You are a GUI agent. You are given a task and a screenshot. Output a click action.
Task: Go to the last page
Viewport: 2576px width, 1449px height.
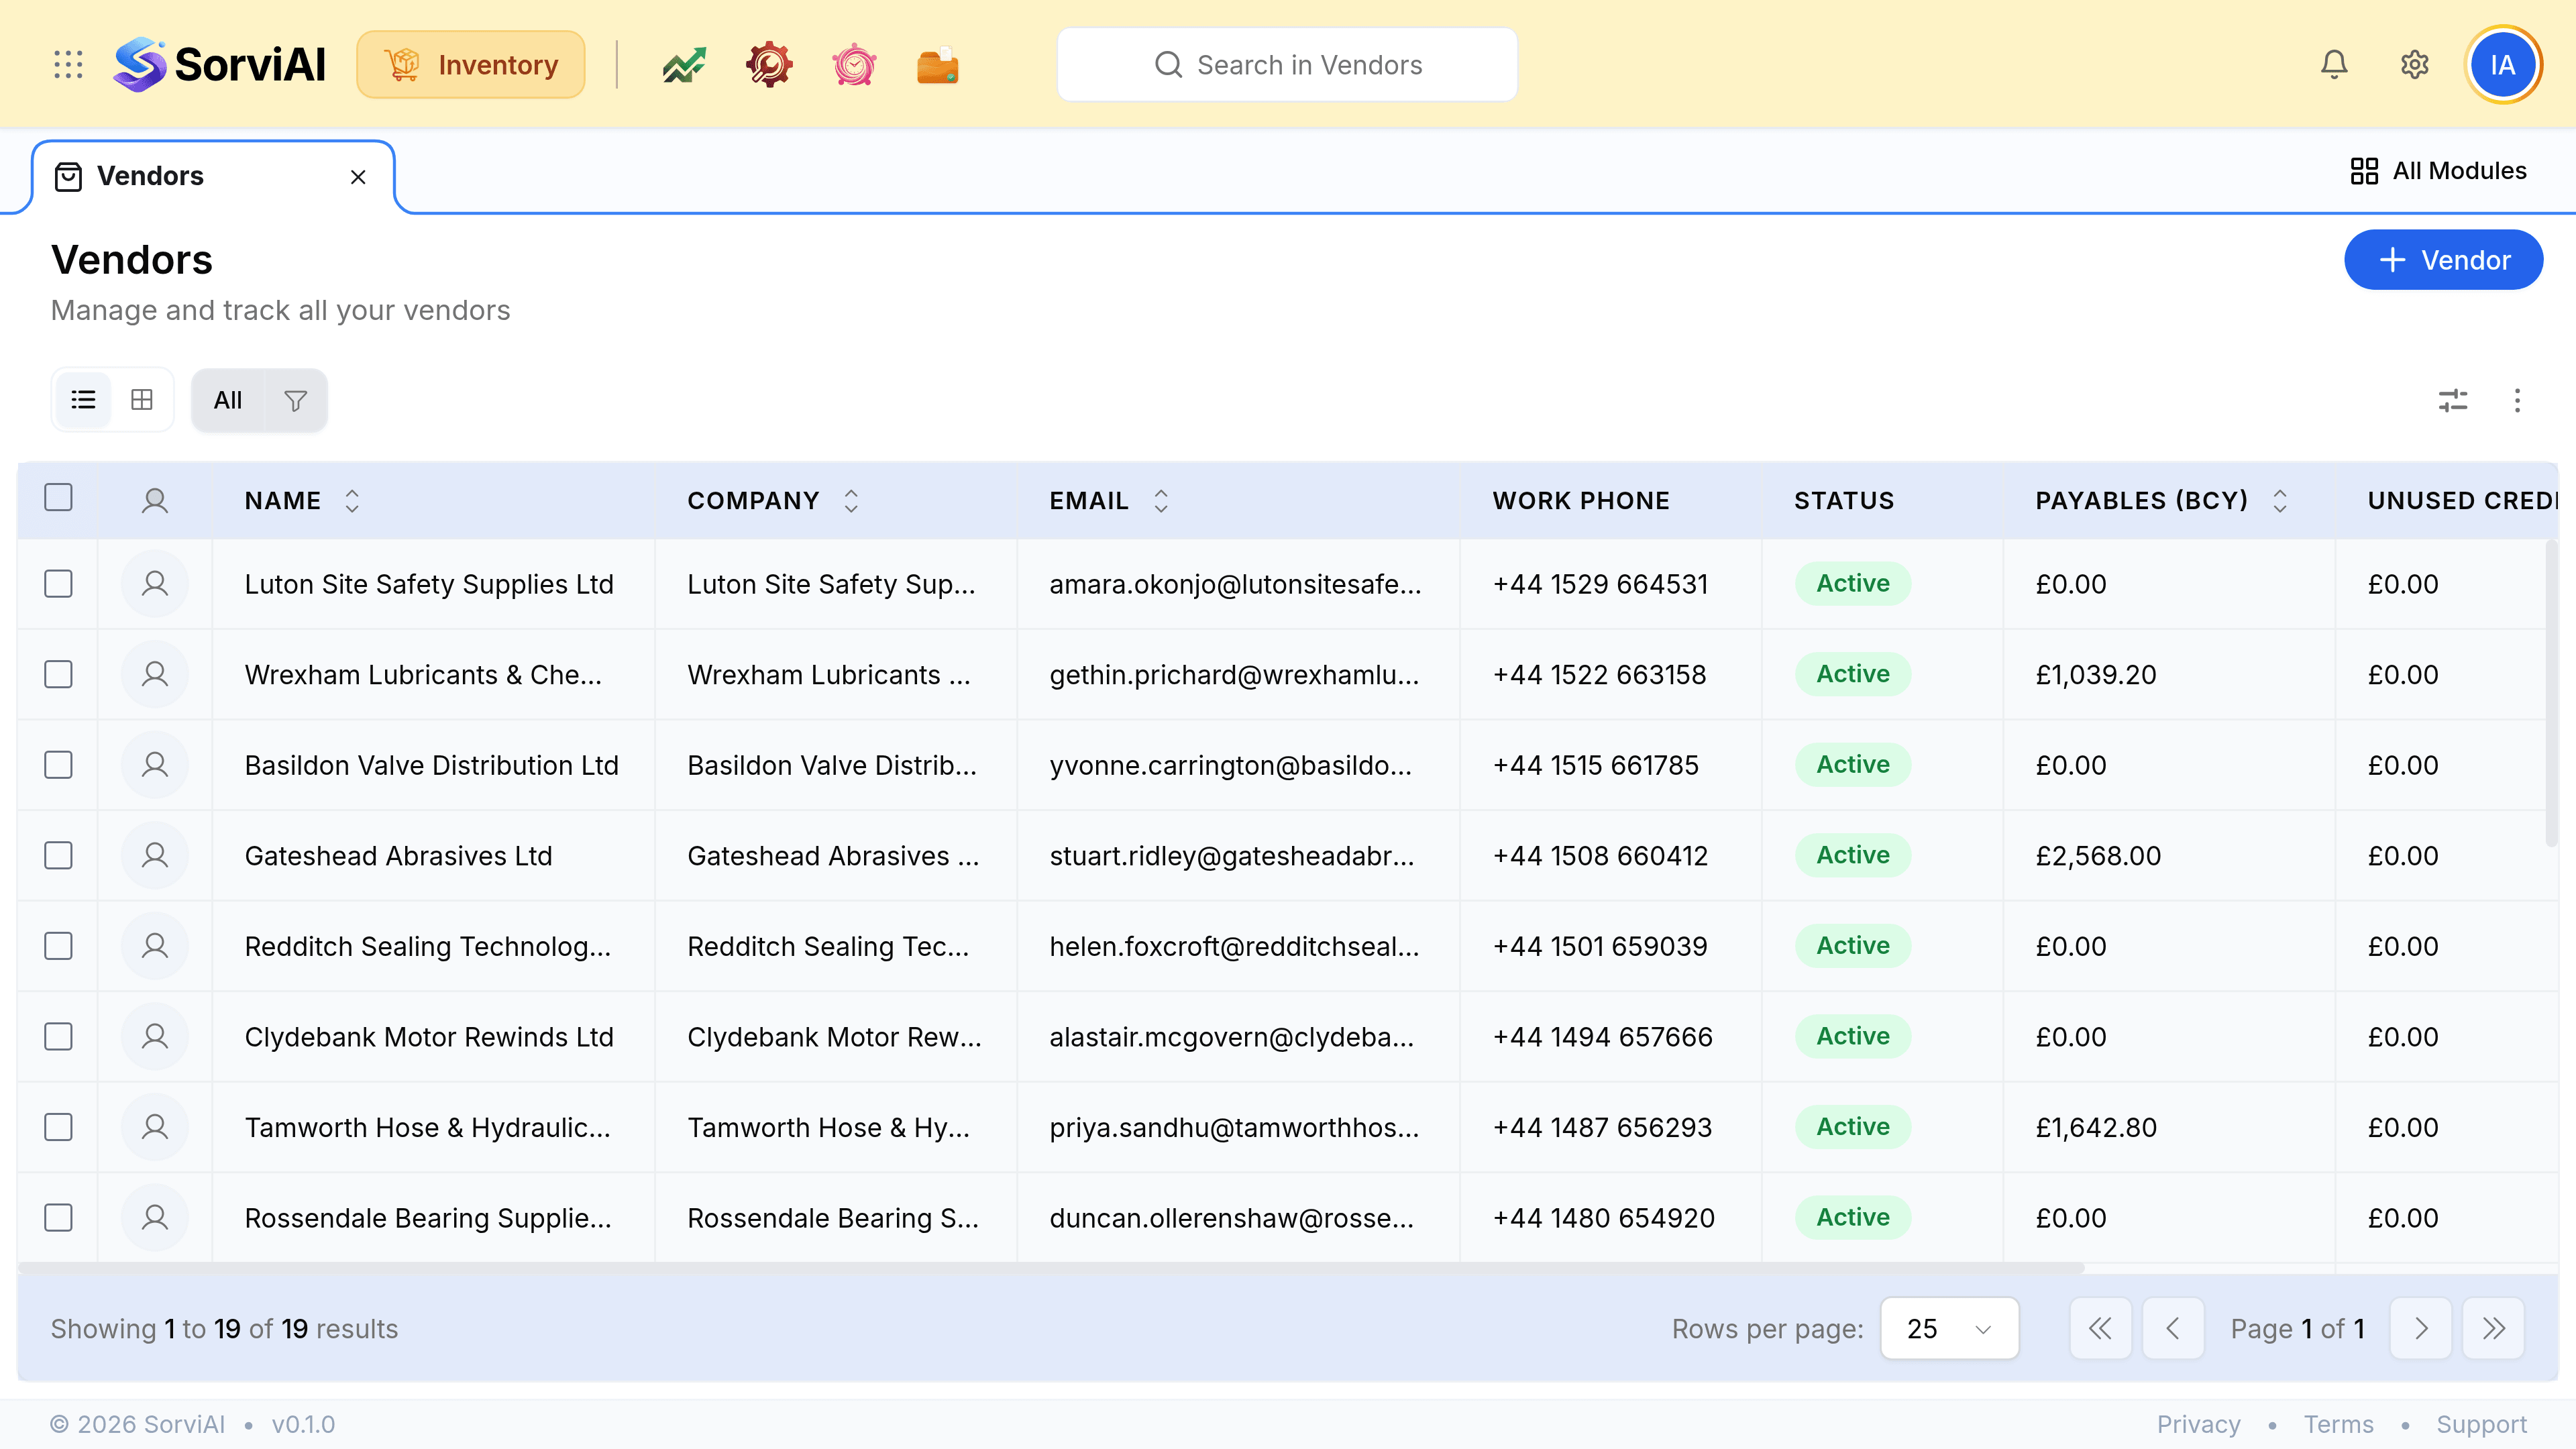[x=2493, y=1329]
